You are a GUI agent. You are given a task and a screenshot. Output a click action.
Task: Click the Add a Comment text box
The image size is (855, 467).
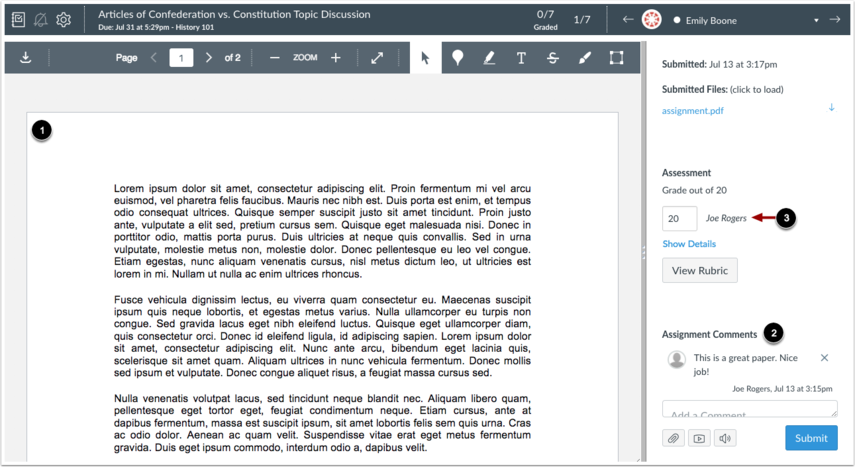pos(750,409)
